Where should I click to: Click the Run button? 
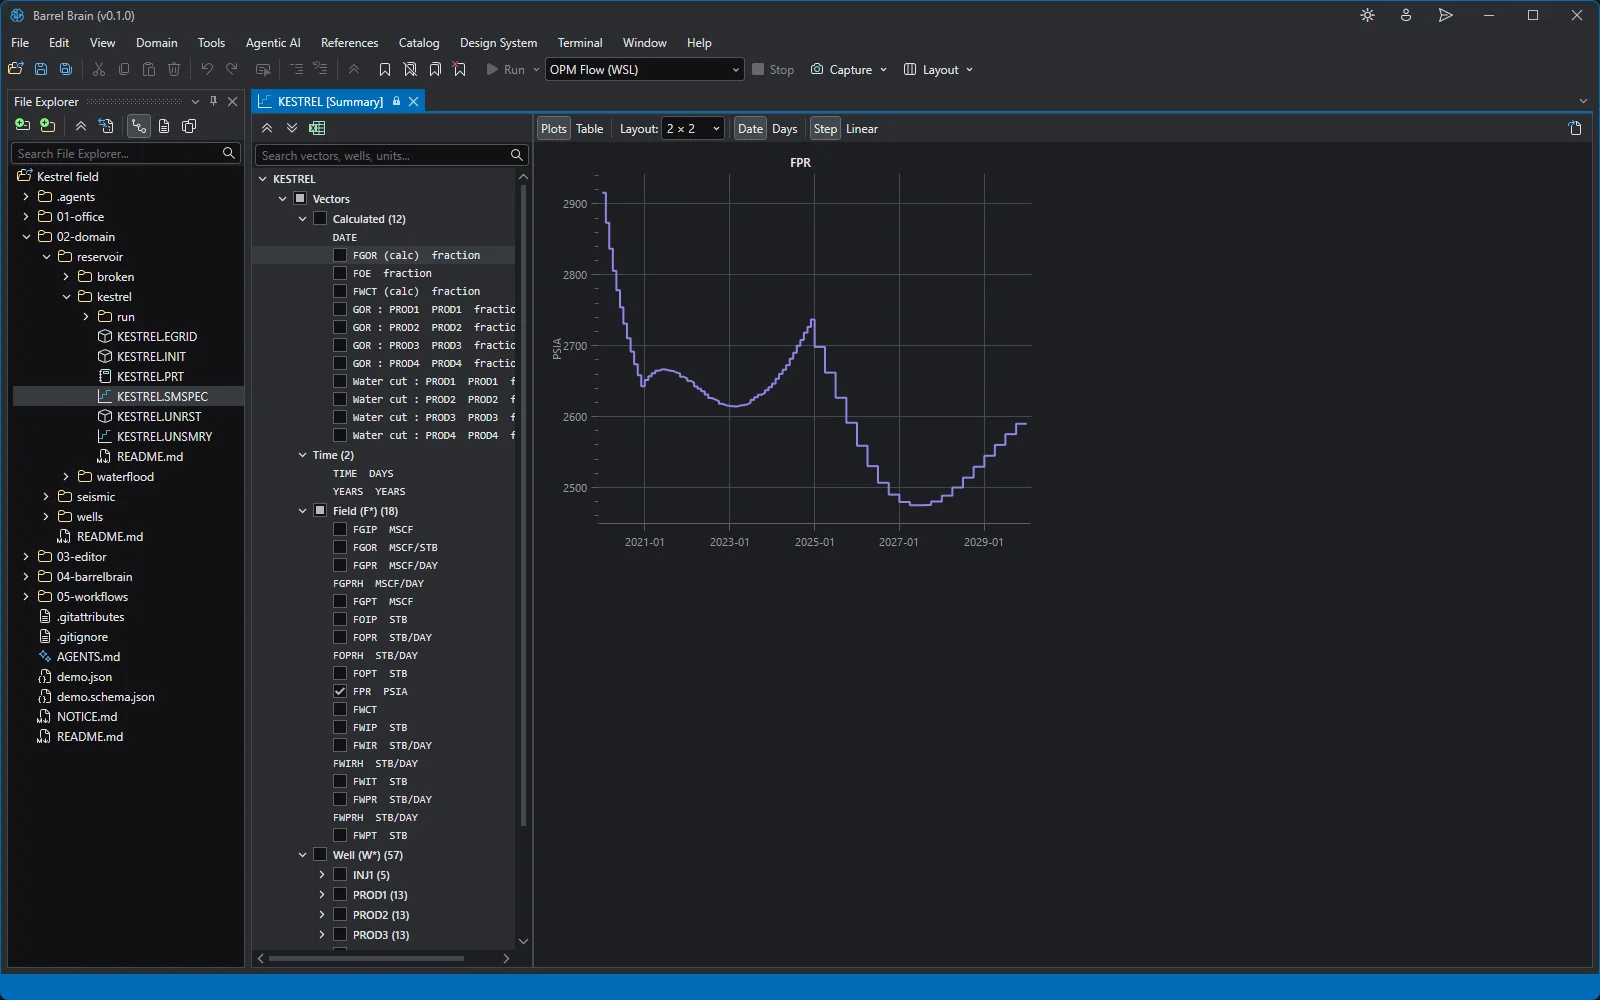click(506, 69)
